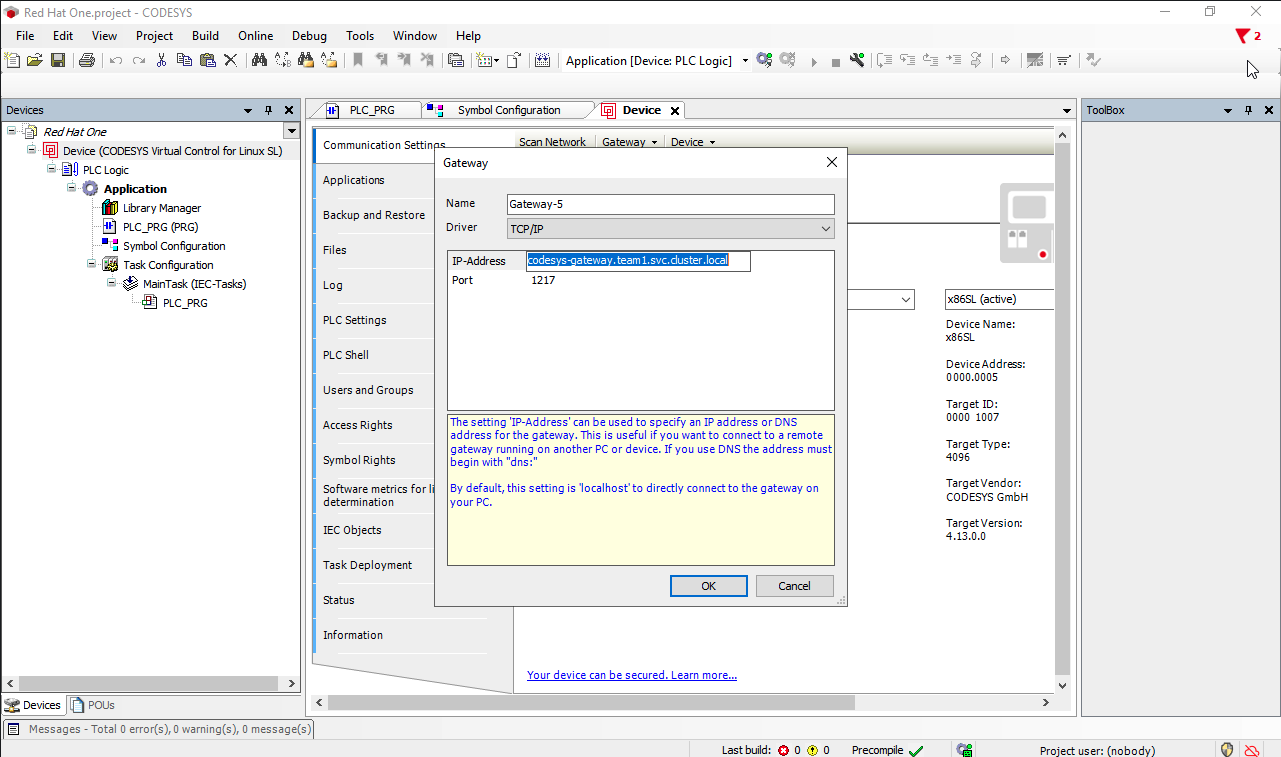Pin the Devices panel with pushpin icon
Screen dimensions: 1281x757
click(268, 110)
